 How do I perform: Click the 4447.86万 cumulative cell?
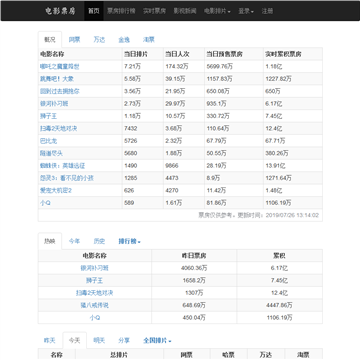[x=279, y=305]
